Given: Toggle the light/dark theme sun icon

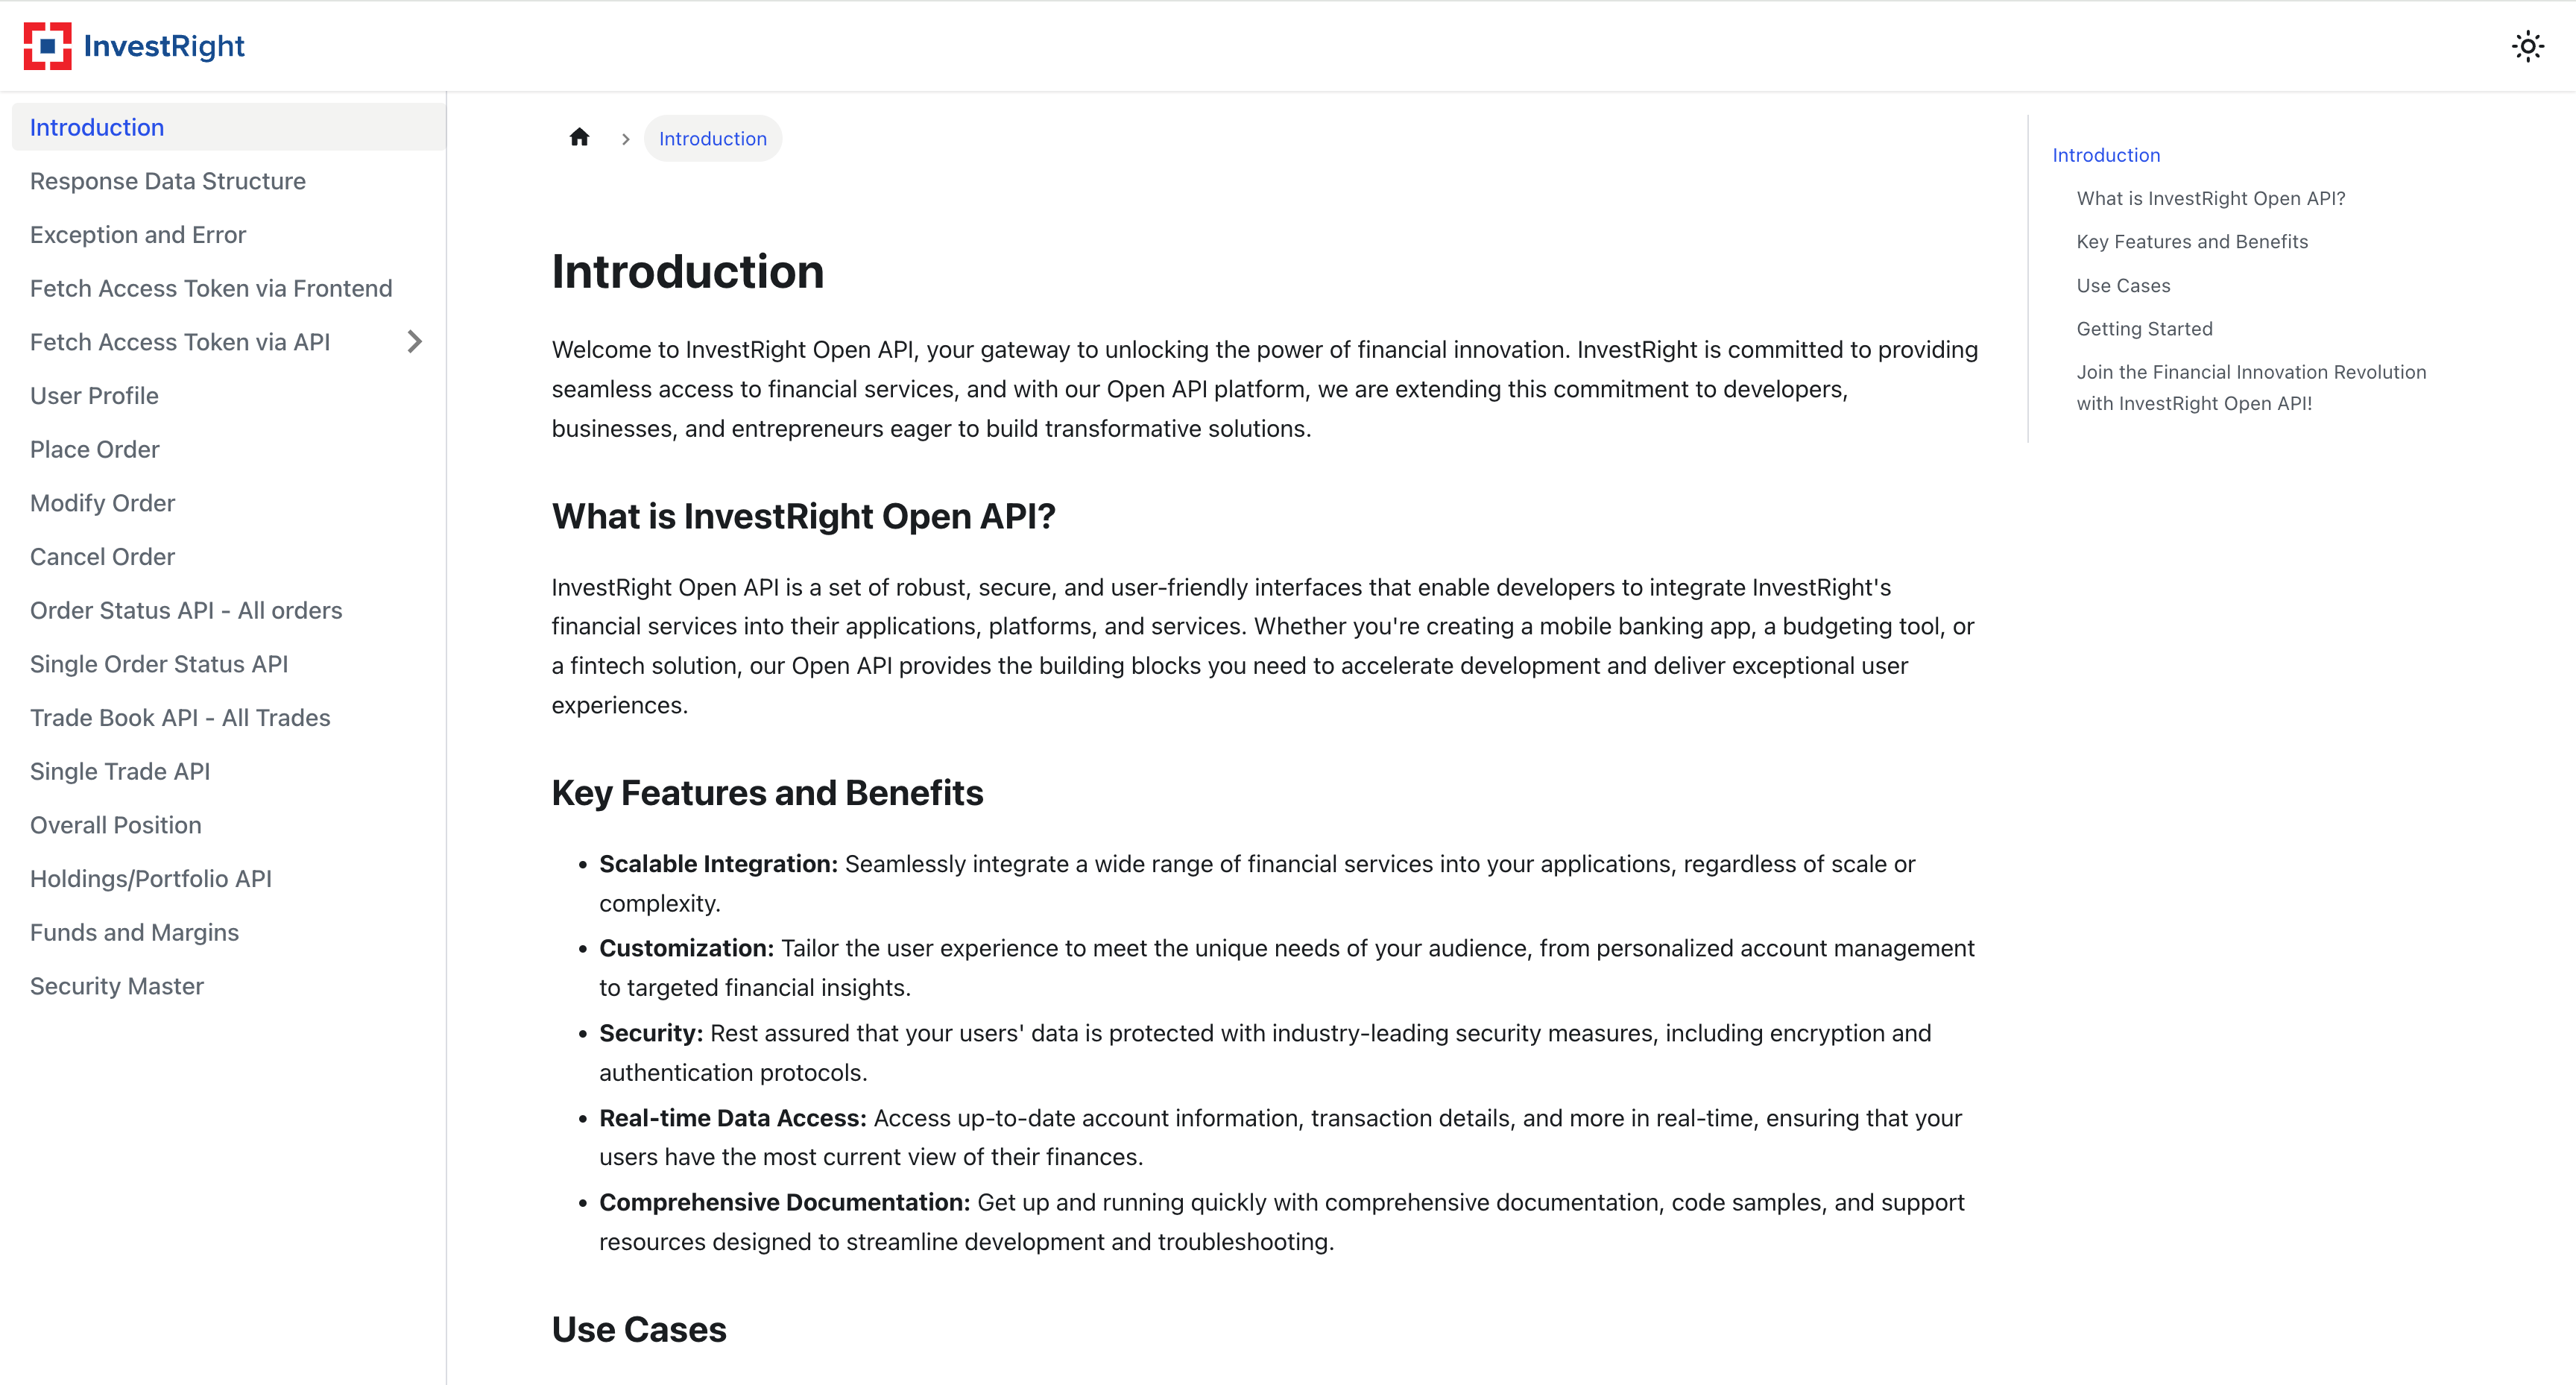Looking at the screenshot, I should [2527, 46].
